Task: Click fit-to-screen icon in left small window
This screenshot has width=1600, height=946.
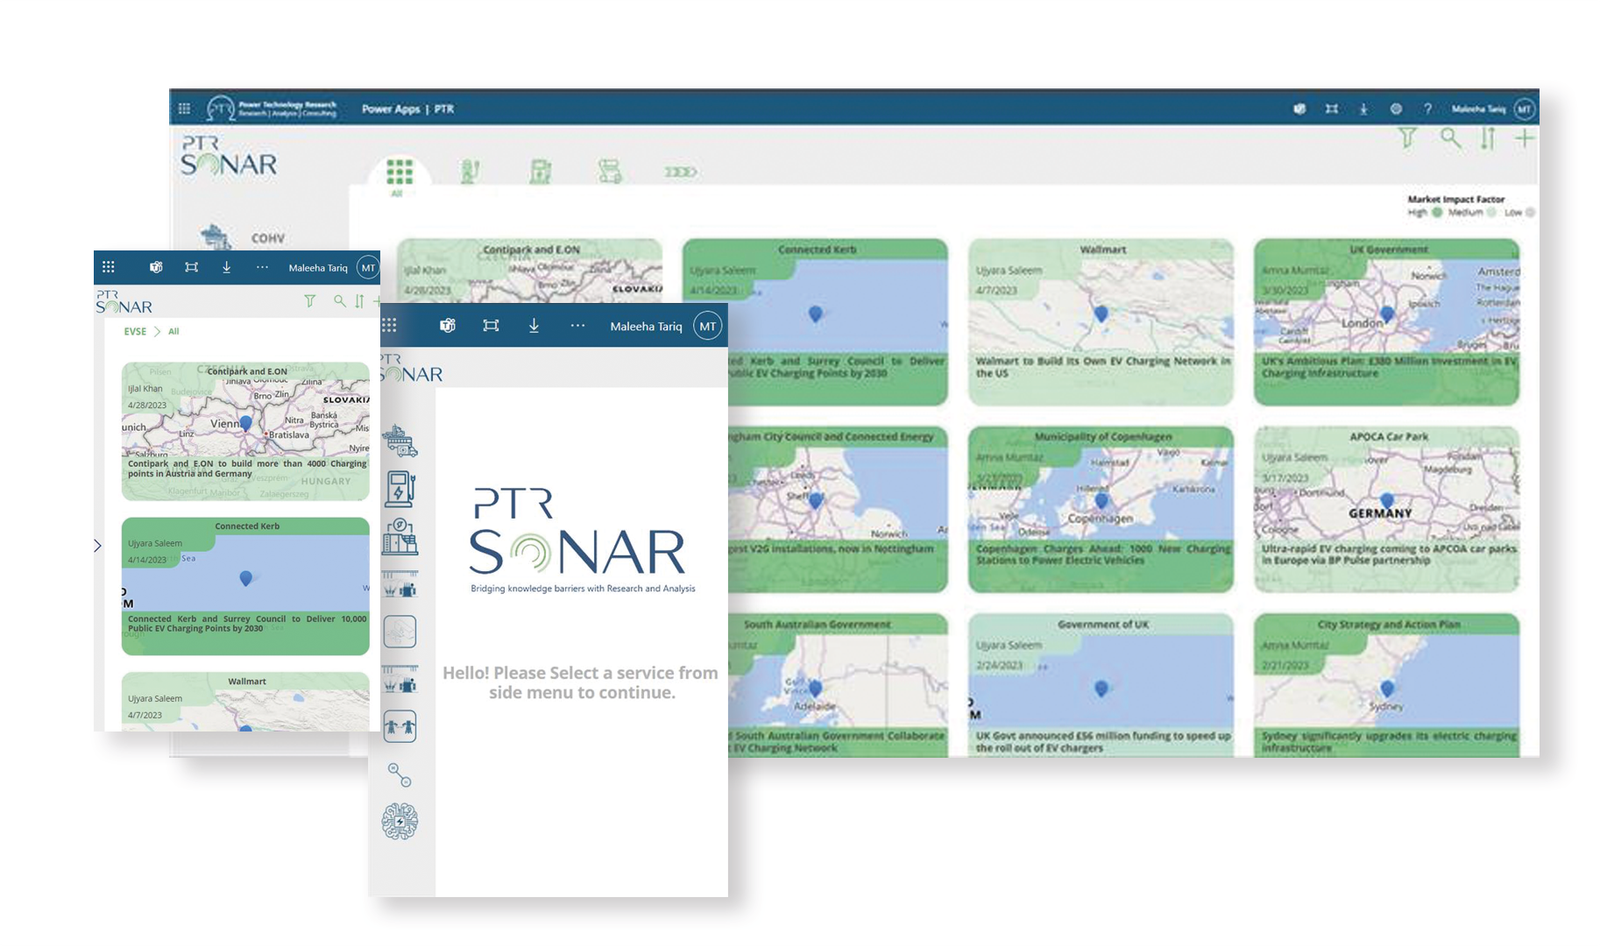Action: pyautogui.click(x=191, y=267)
